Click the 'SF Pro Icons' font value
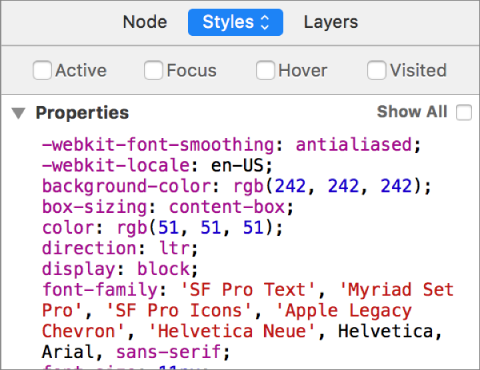480x370 pixels. (179, 311)
